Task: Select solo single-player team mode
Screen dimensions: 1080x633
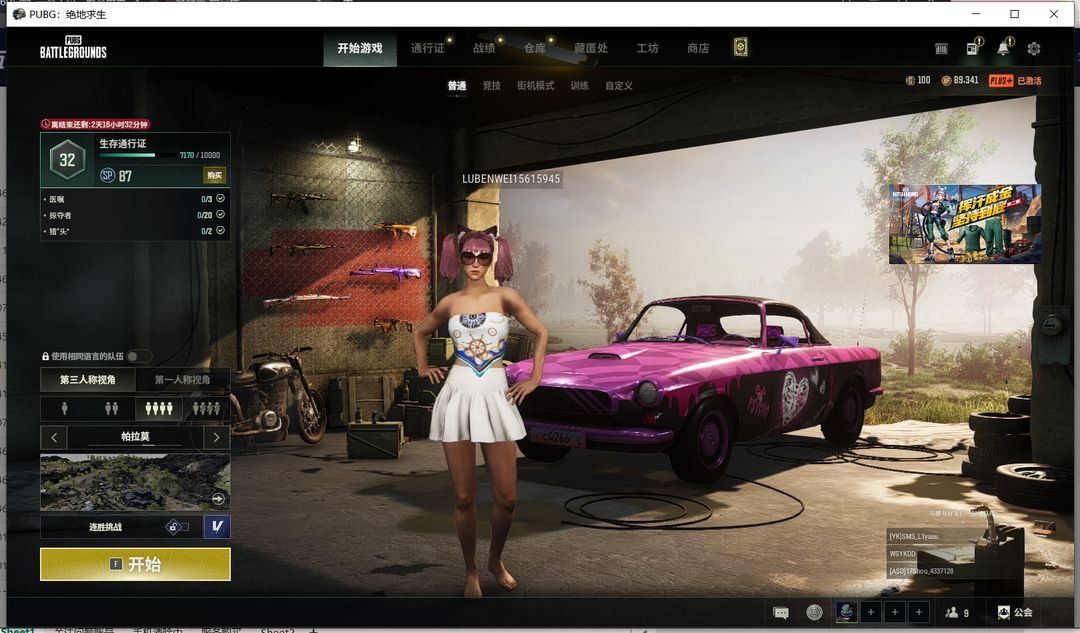Action: coord(66,408)
